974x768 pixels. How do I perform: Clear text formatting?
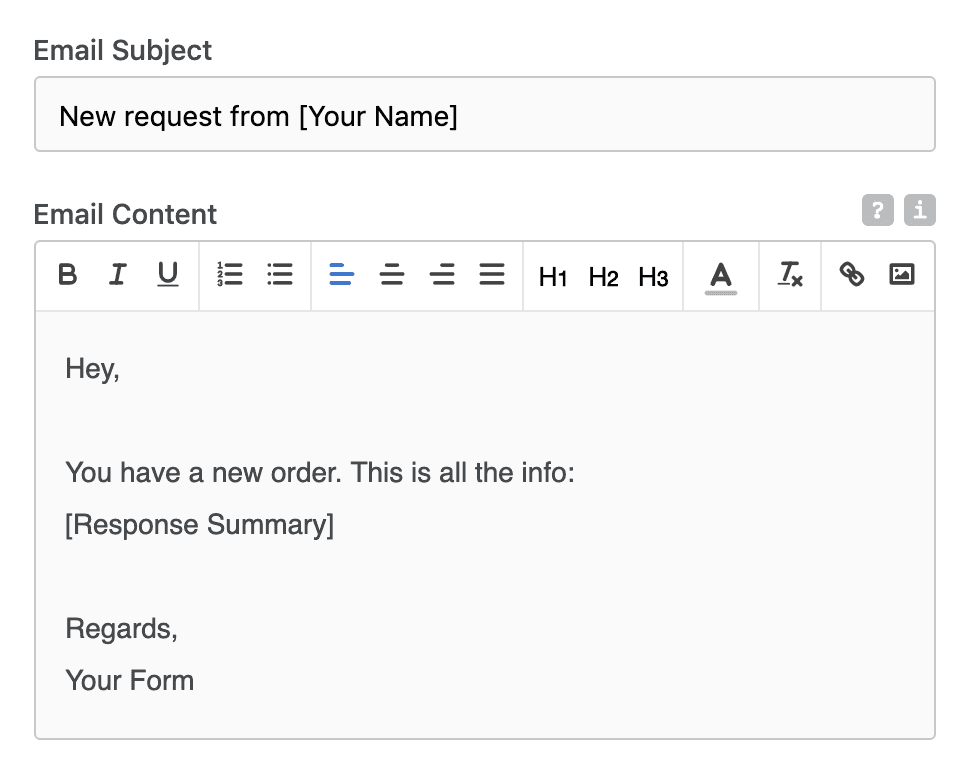pyautogui.click(x=790, y=274)
